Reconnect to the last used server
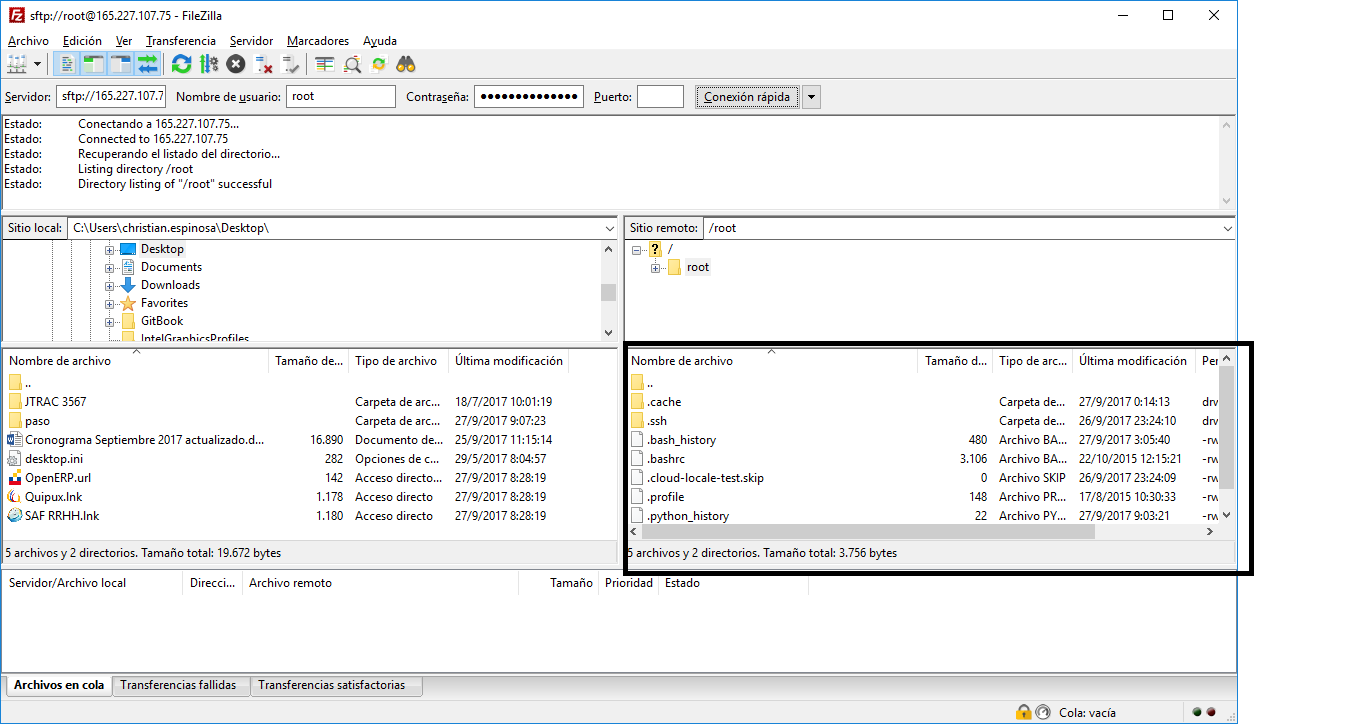The height and width of the screenshot is (724, 1350). (290, 64)
